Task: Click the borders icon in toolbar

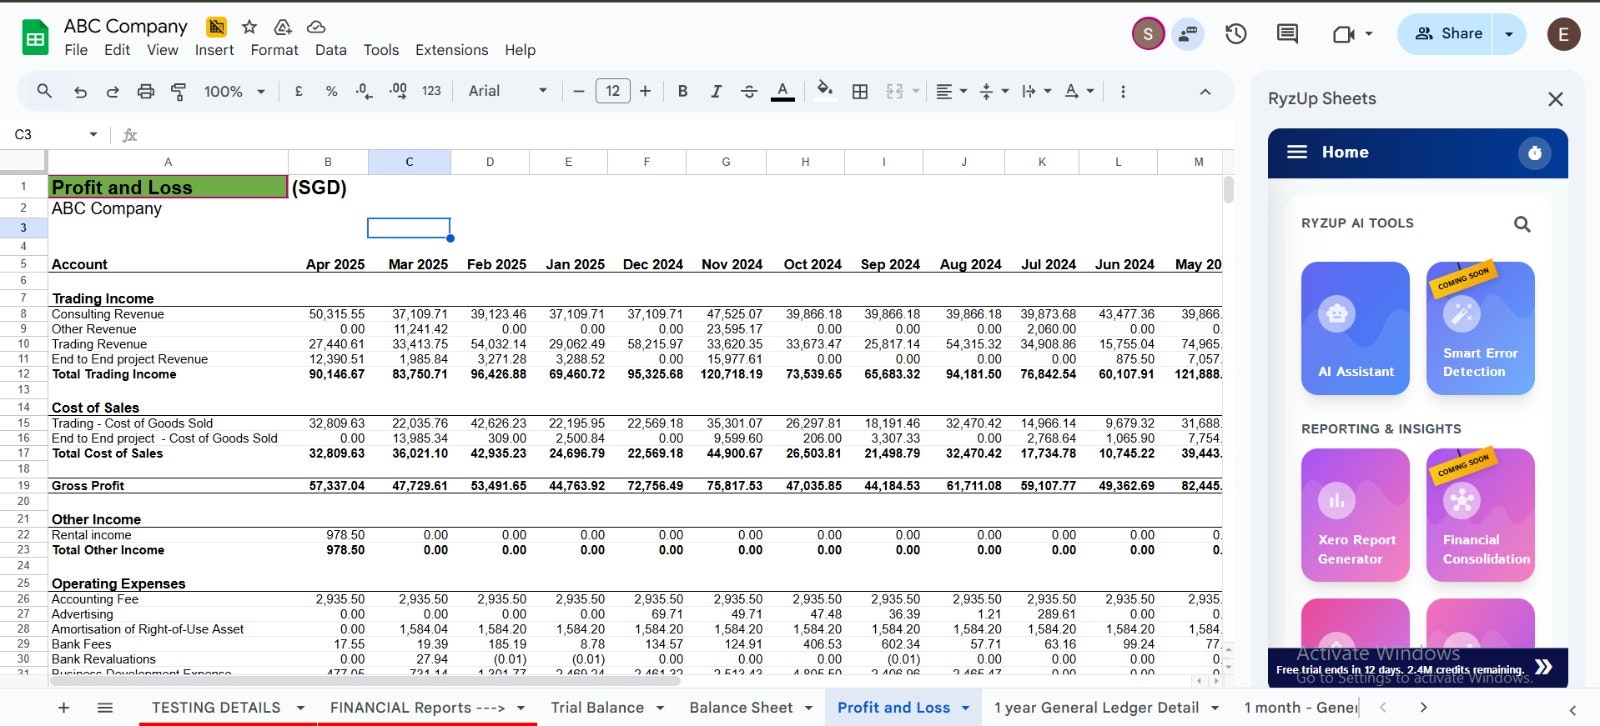Action: 860,91
